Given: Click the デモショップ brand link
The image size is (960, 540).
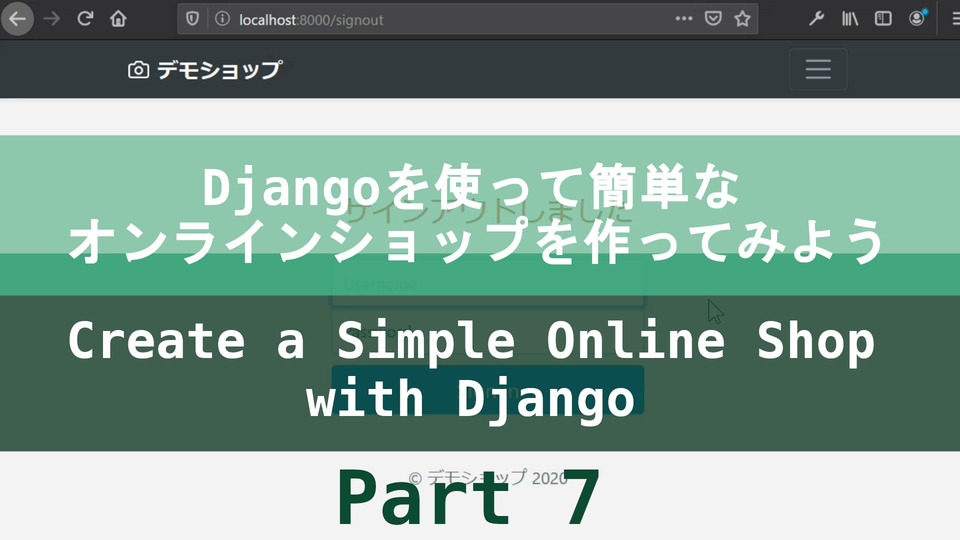Looking at the screenshot, I should pyautogui.click(x=206, y=70).
